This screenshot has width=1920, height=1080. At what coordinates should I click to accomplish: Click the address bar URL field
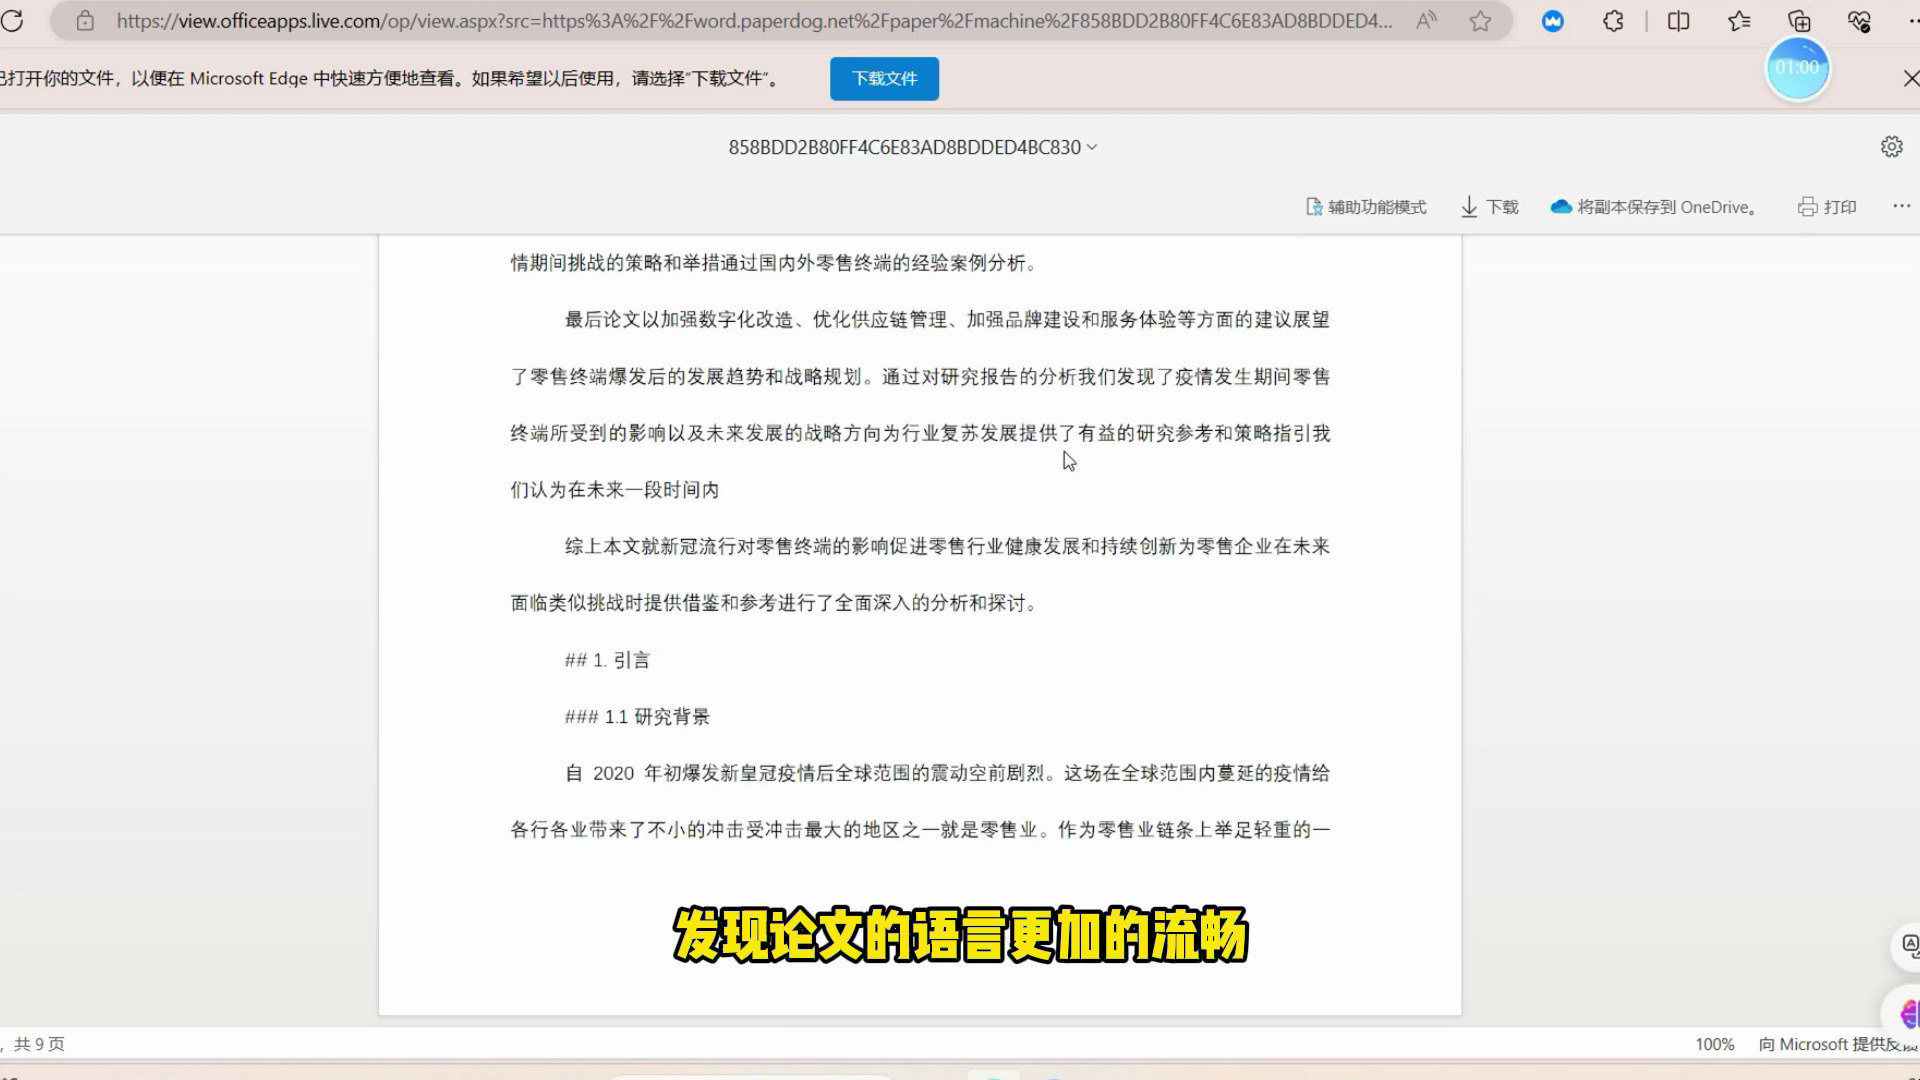[x=754, y=21]
